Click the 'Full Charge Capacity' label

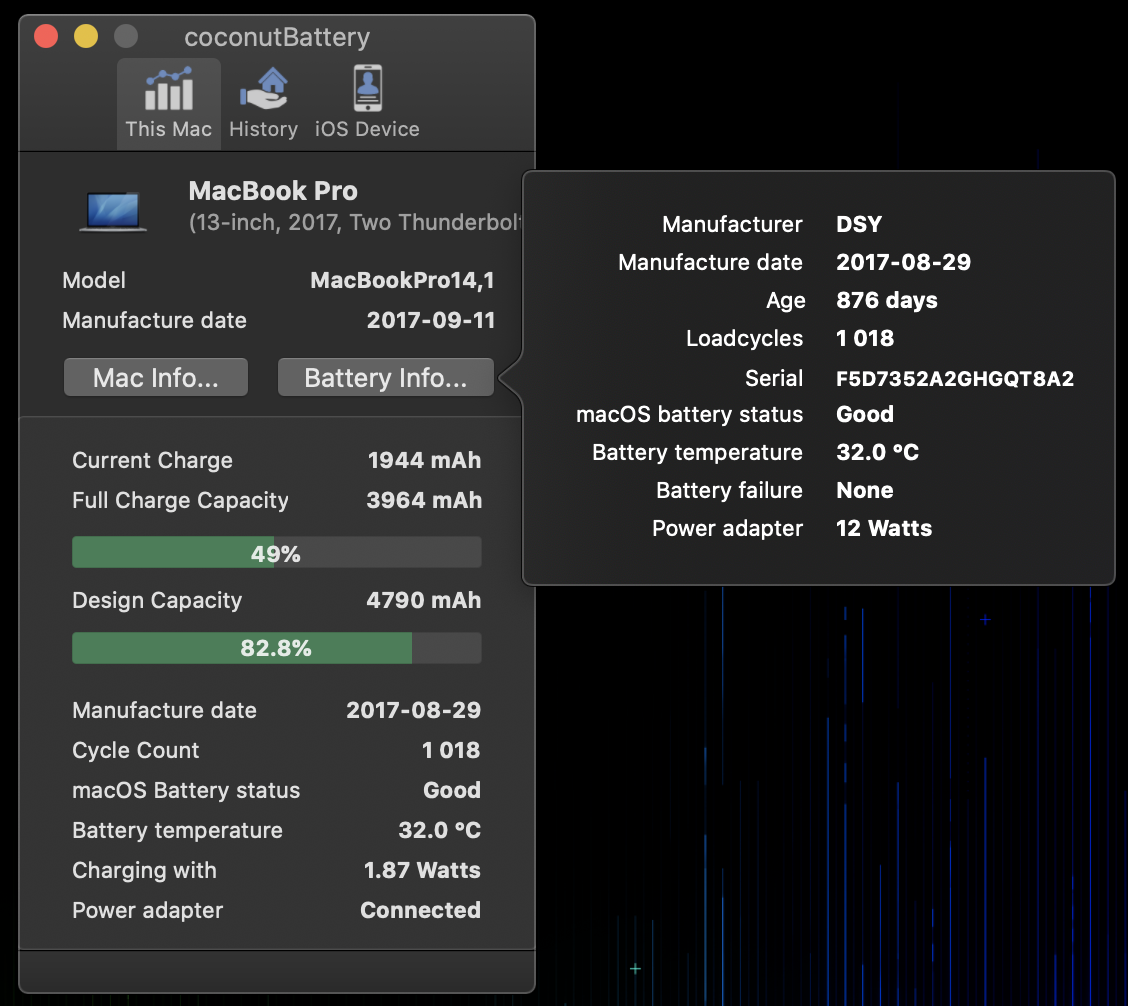point(181,500)
